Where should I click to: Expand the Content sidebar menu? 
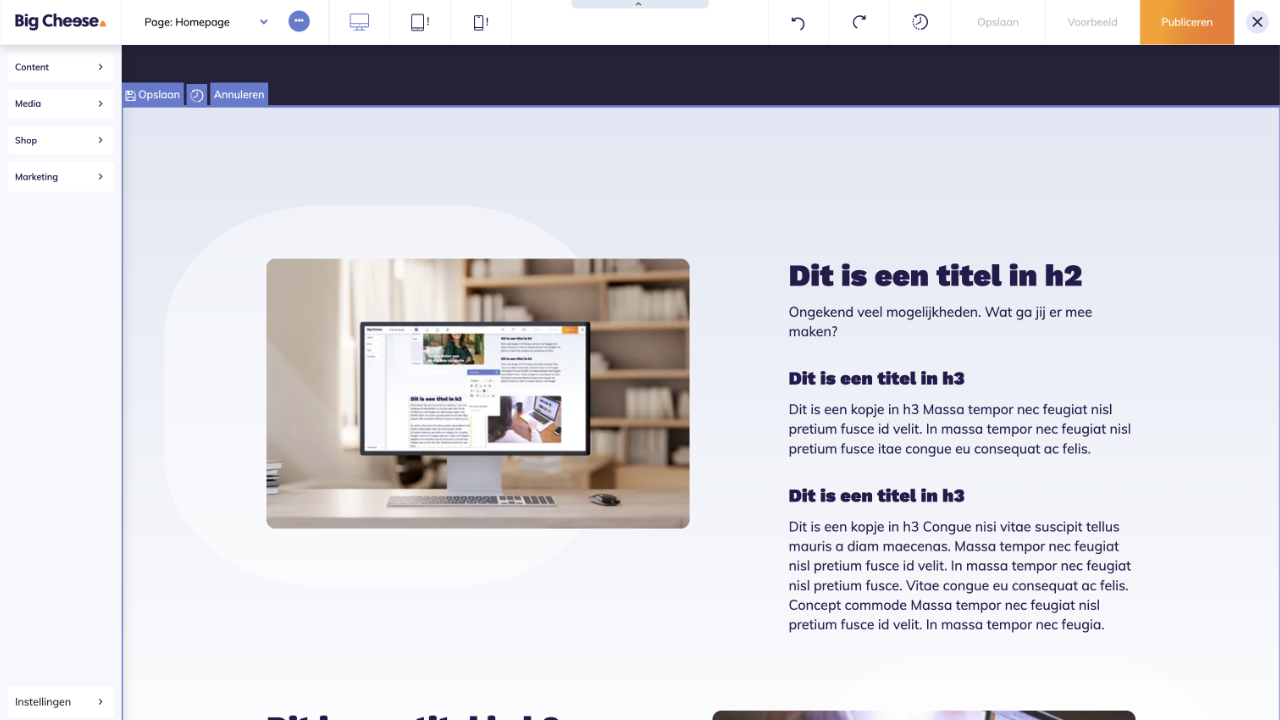click(60, 67)
